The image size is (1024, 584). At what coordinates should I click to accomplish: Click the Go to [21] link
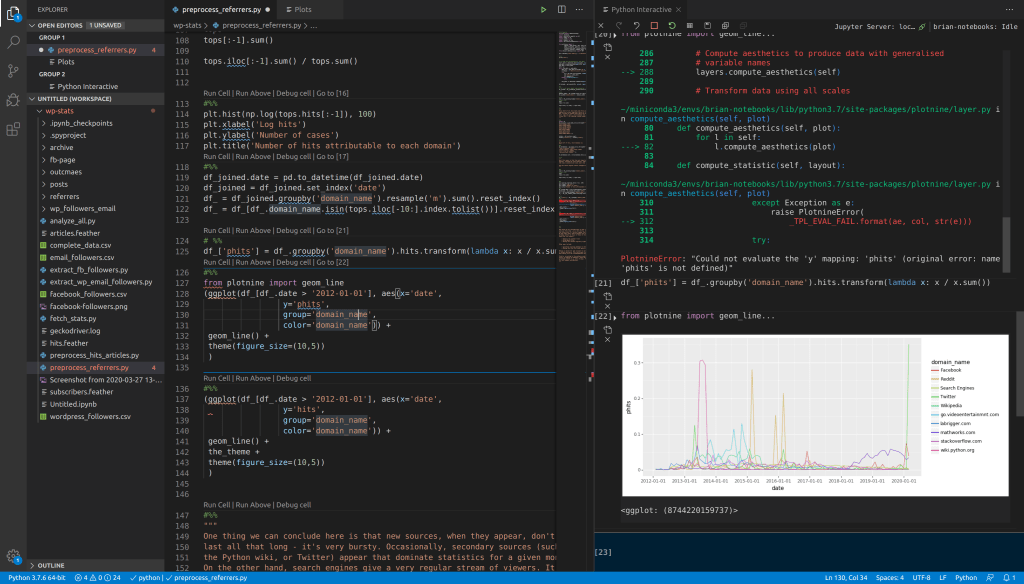pos(332,231)
